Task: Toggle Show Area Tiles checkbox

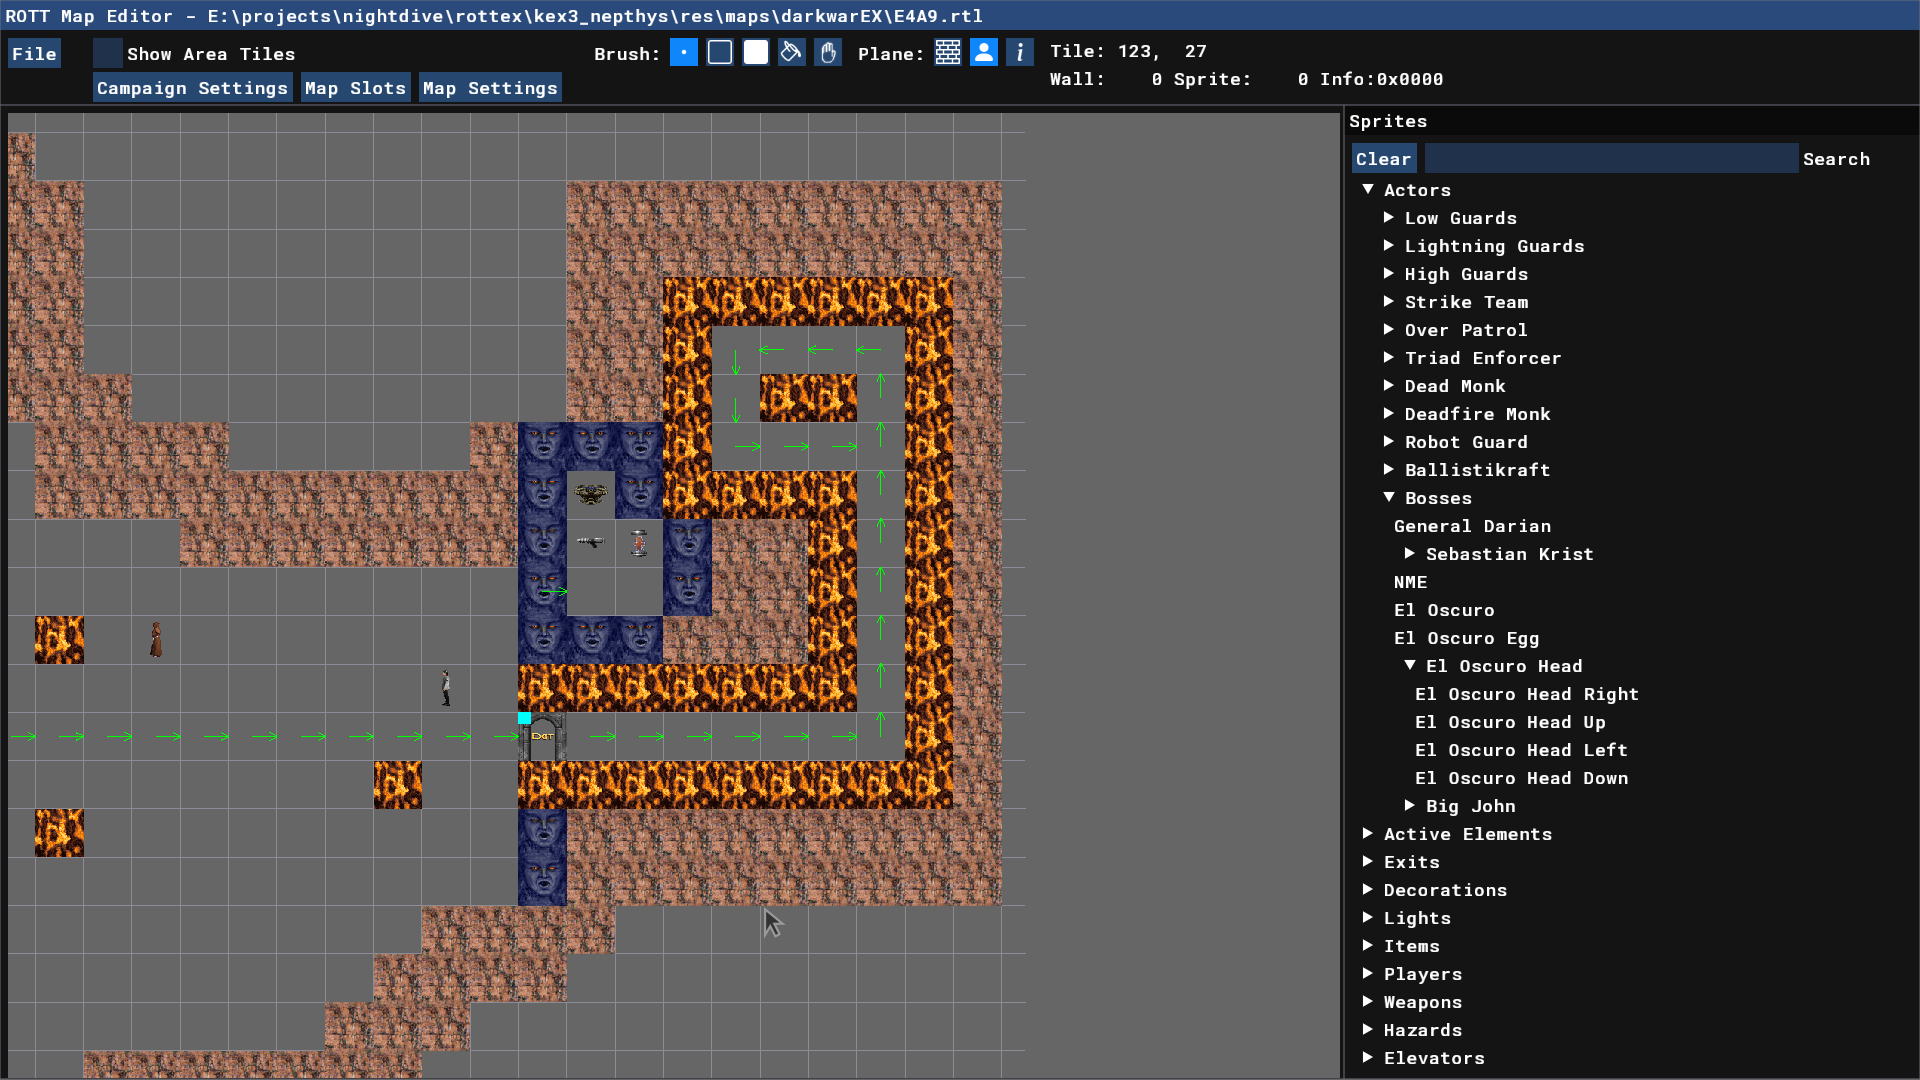Action: (x=108, y=54)
